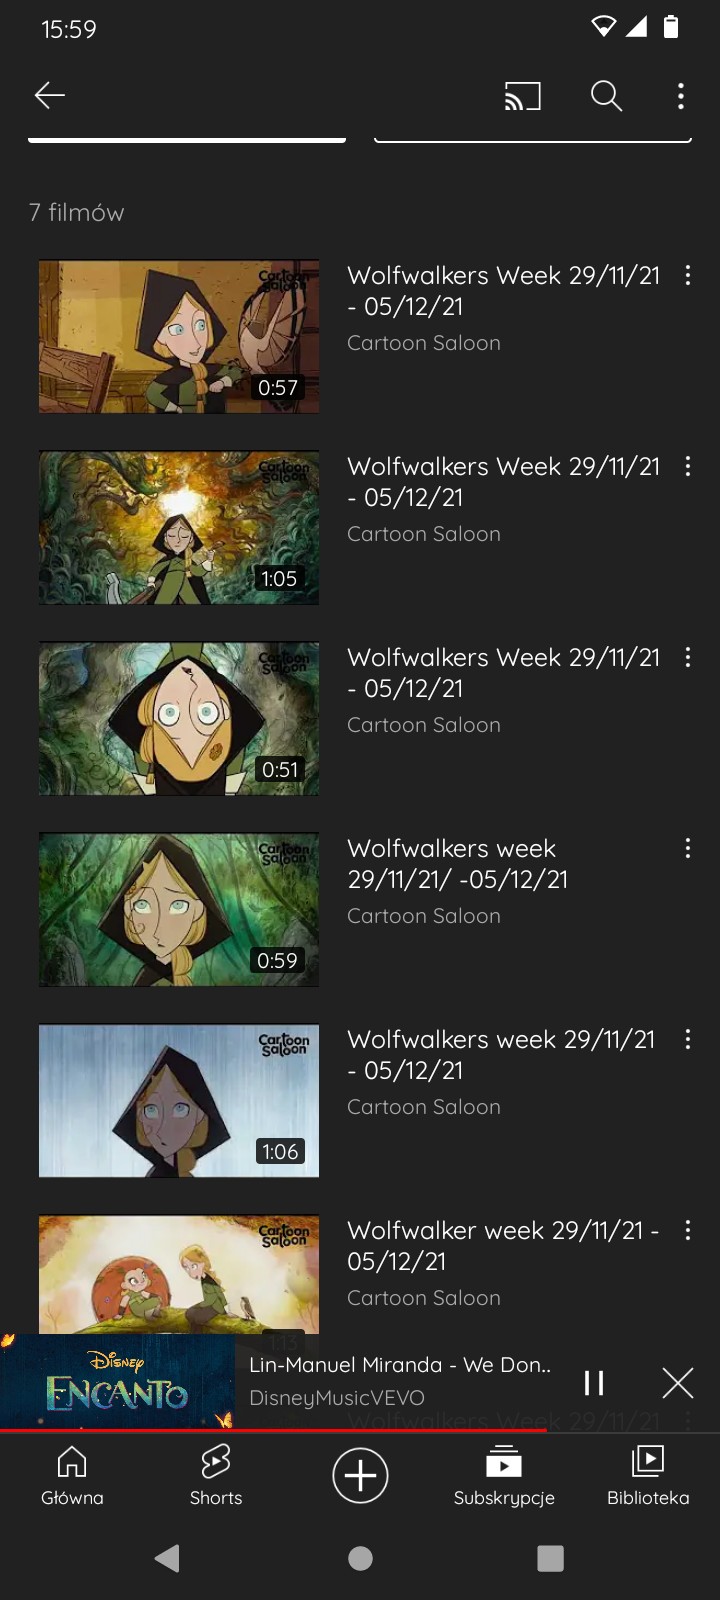Open options for the 0:59 video
The height and width of the screenshot is (1600, 720).
[688, 848]
